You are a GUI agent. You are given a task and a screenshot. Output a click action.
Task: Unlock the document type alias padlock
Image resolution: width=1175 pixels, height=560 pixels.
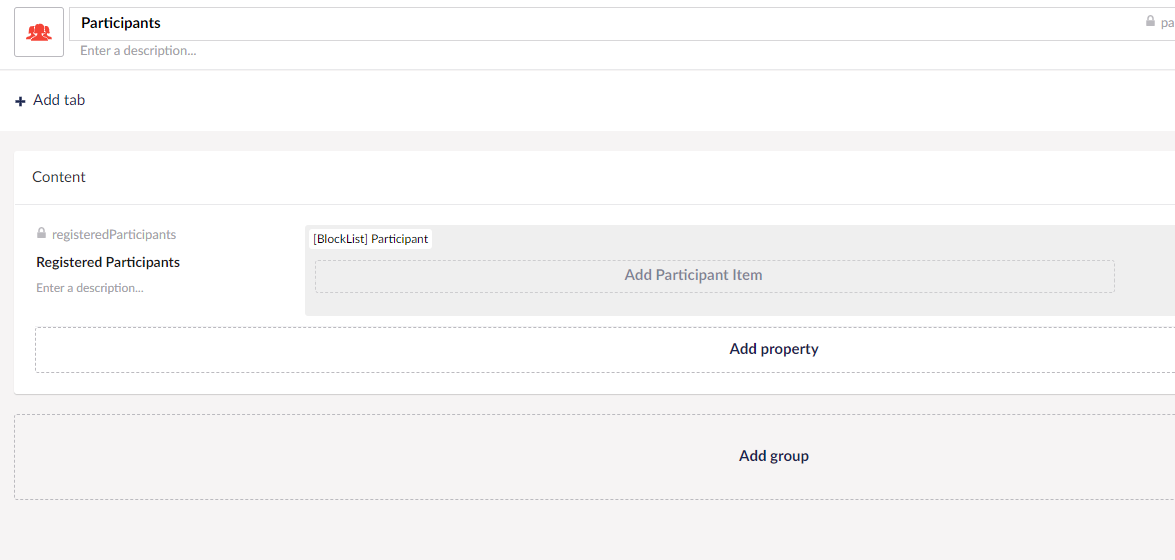pyautogui.click(x=1150, y=22)
